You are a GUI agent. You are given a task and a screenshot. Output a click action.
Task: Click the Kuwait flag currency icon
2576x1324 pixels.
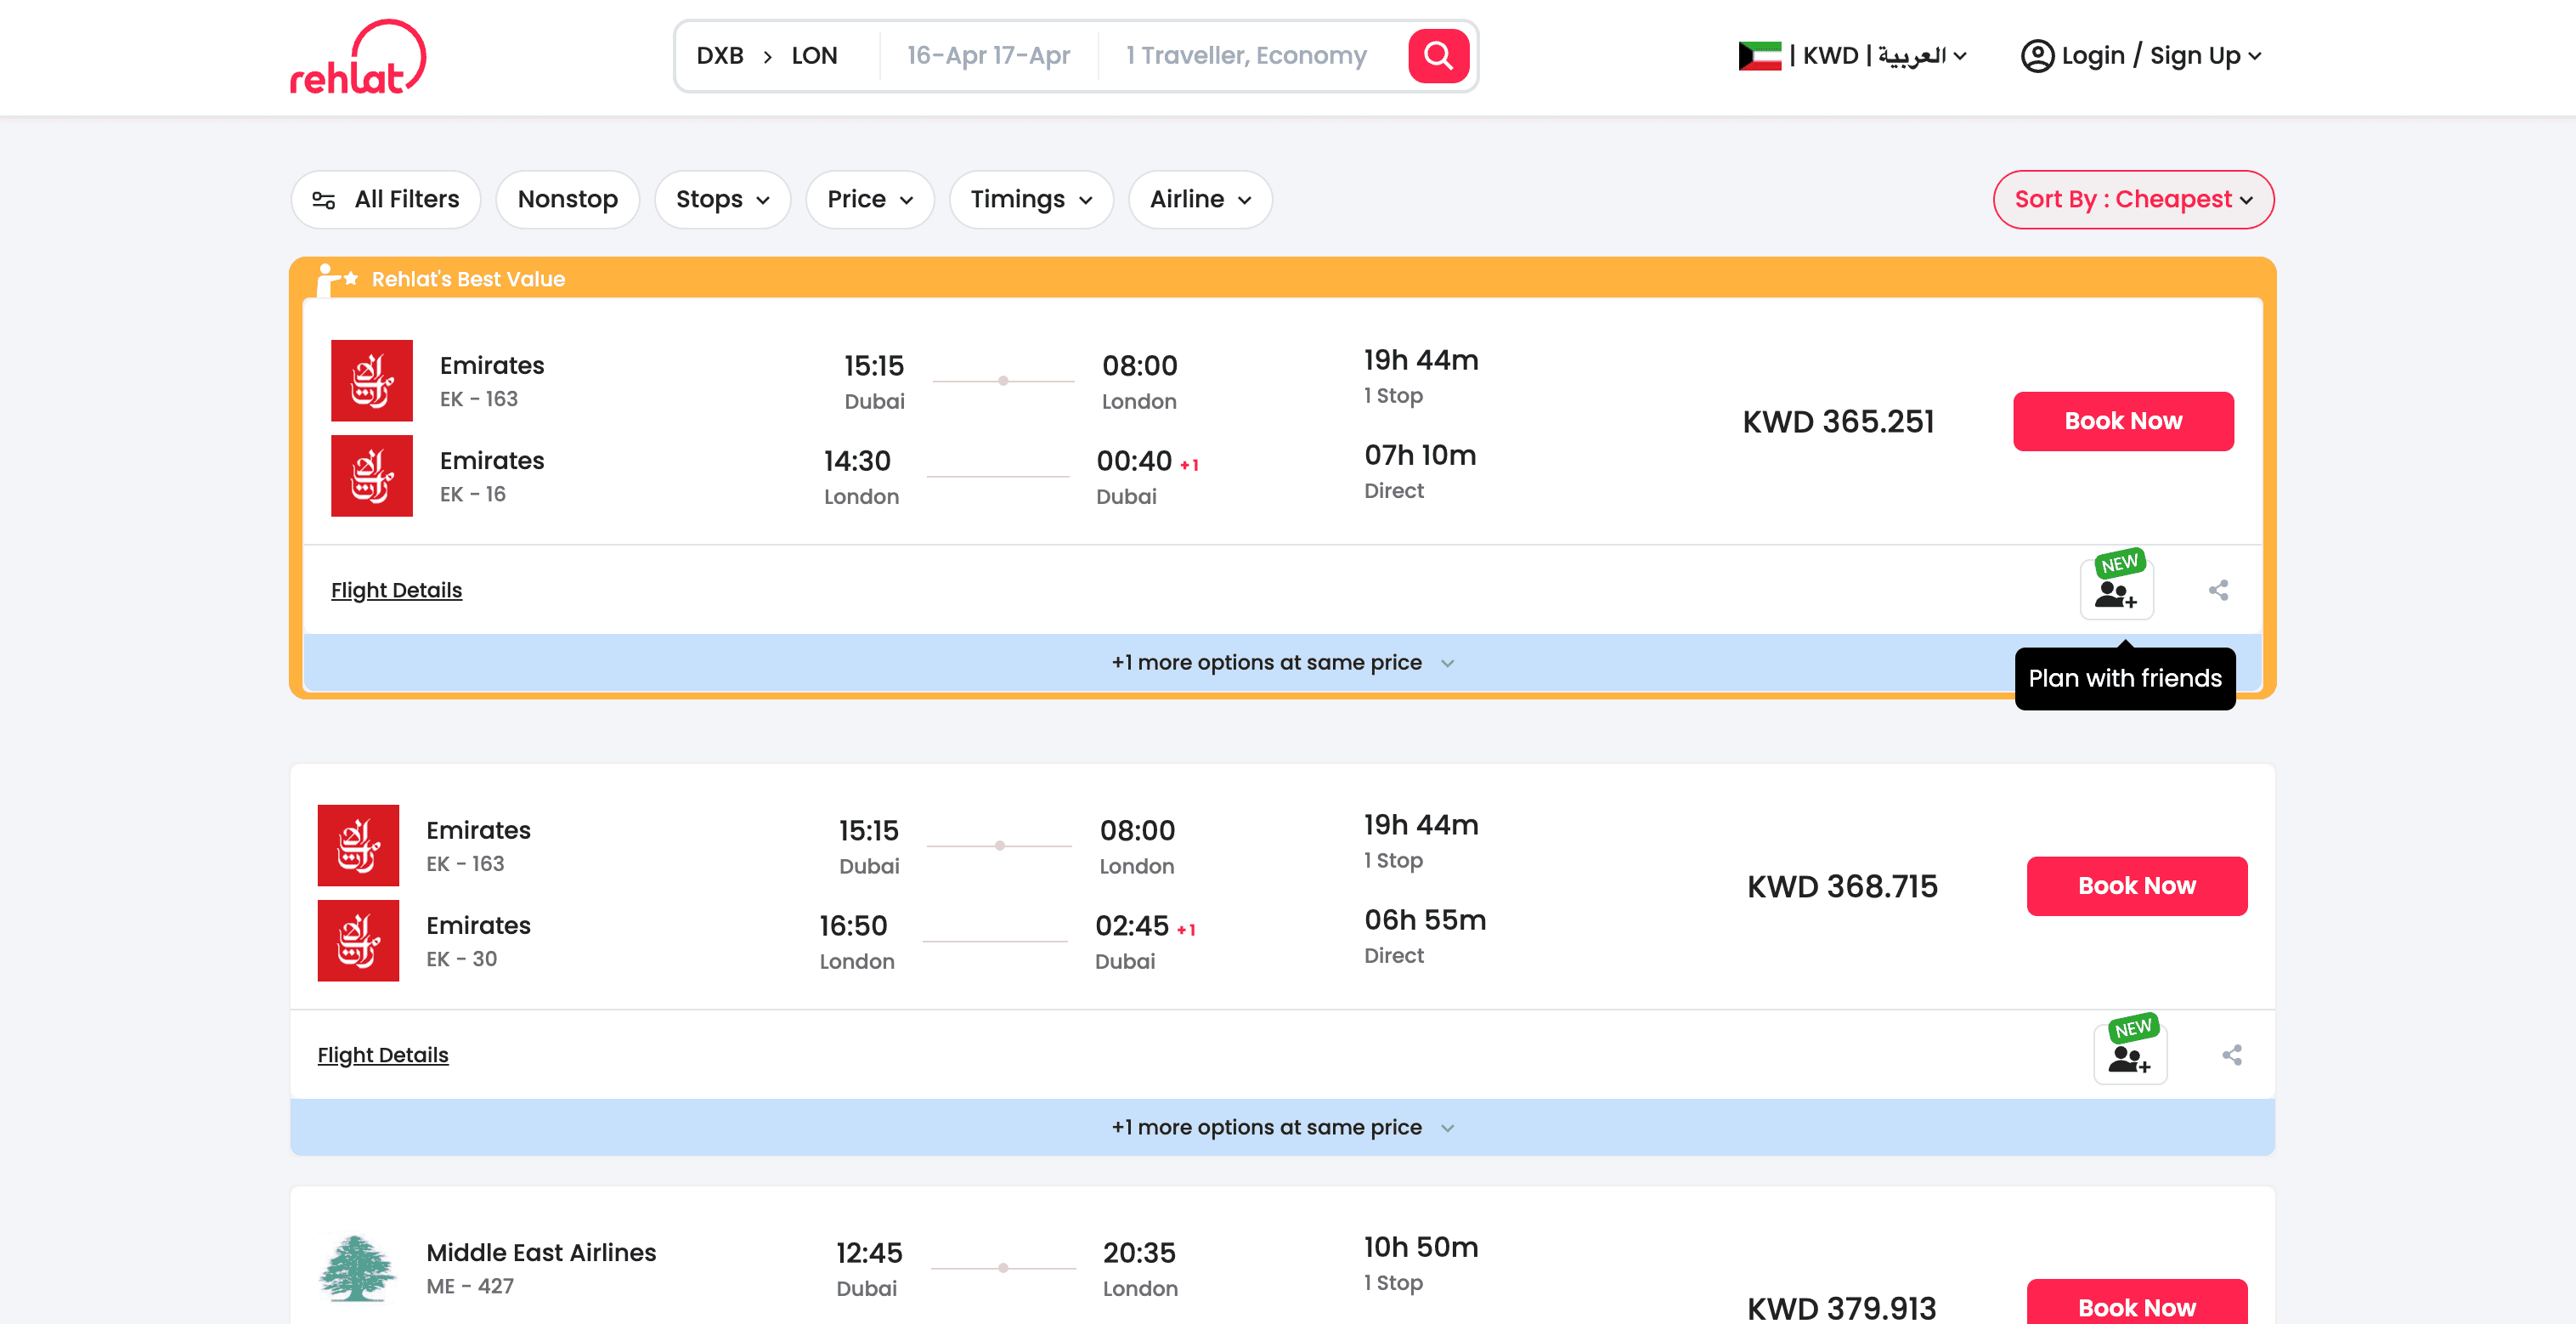click(x=1759, y=56)
